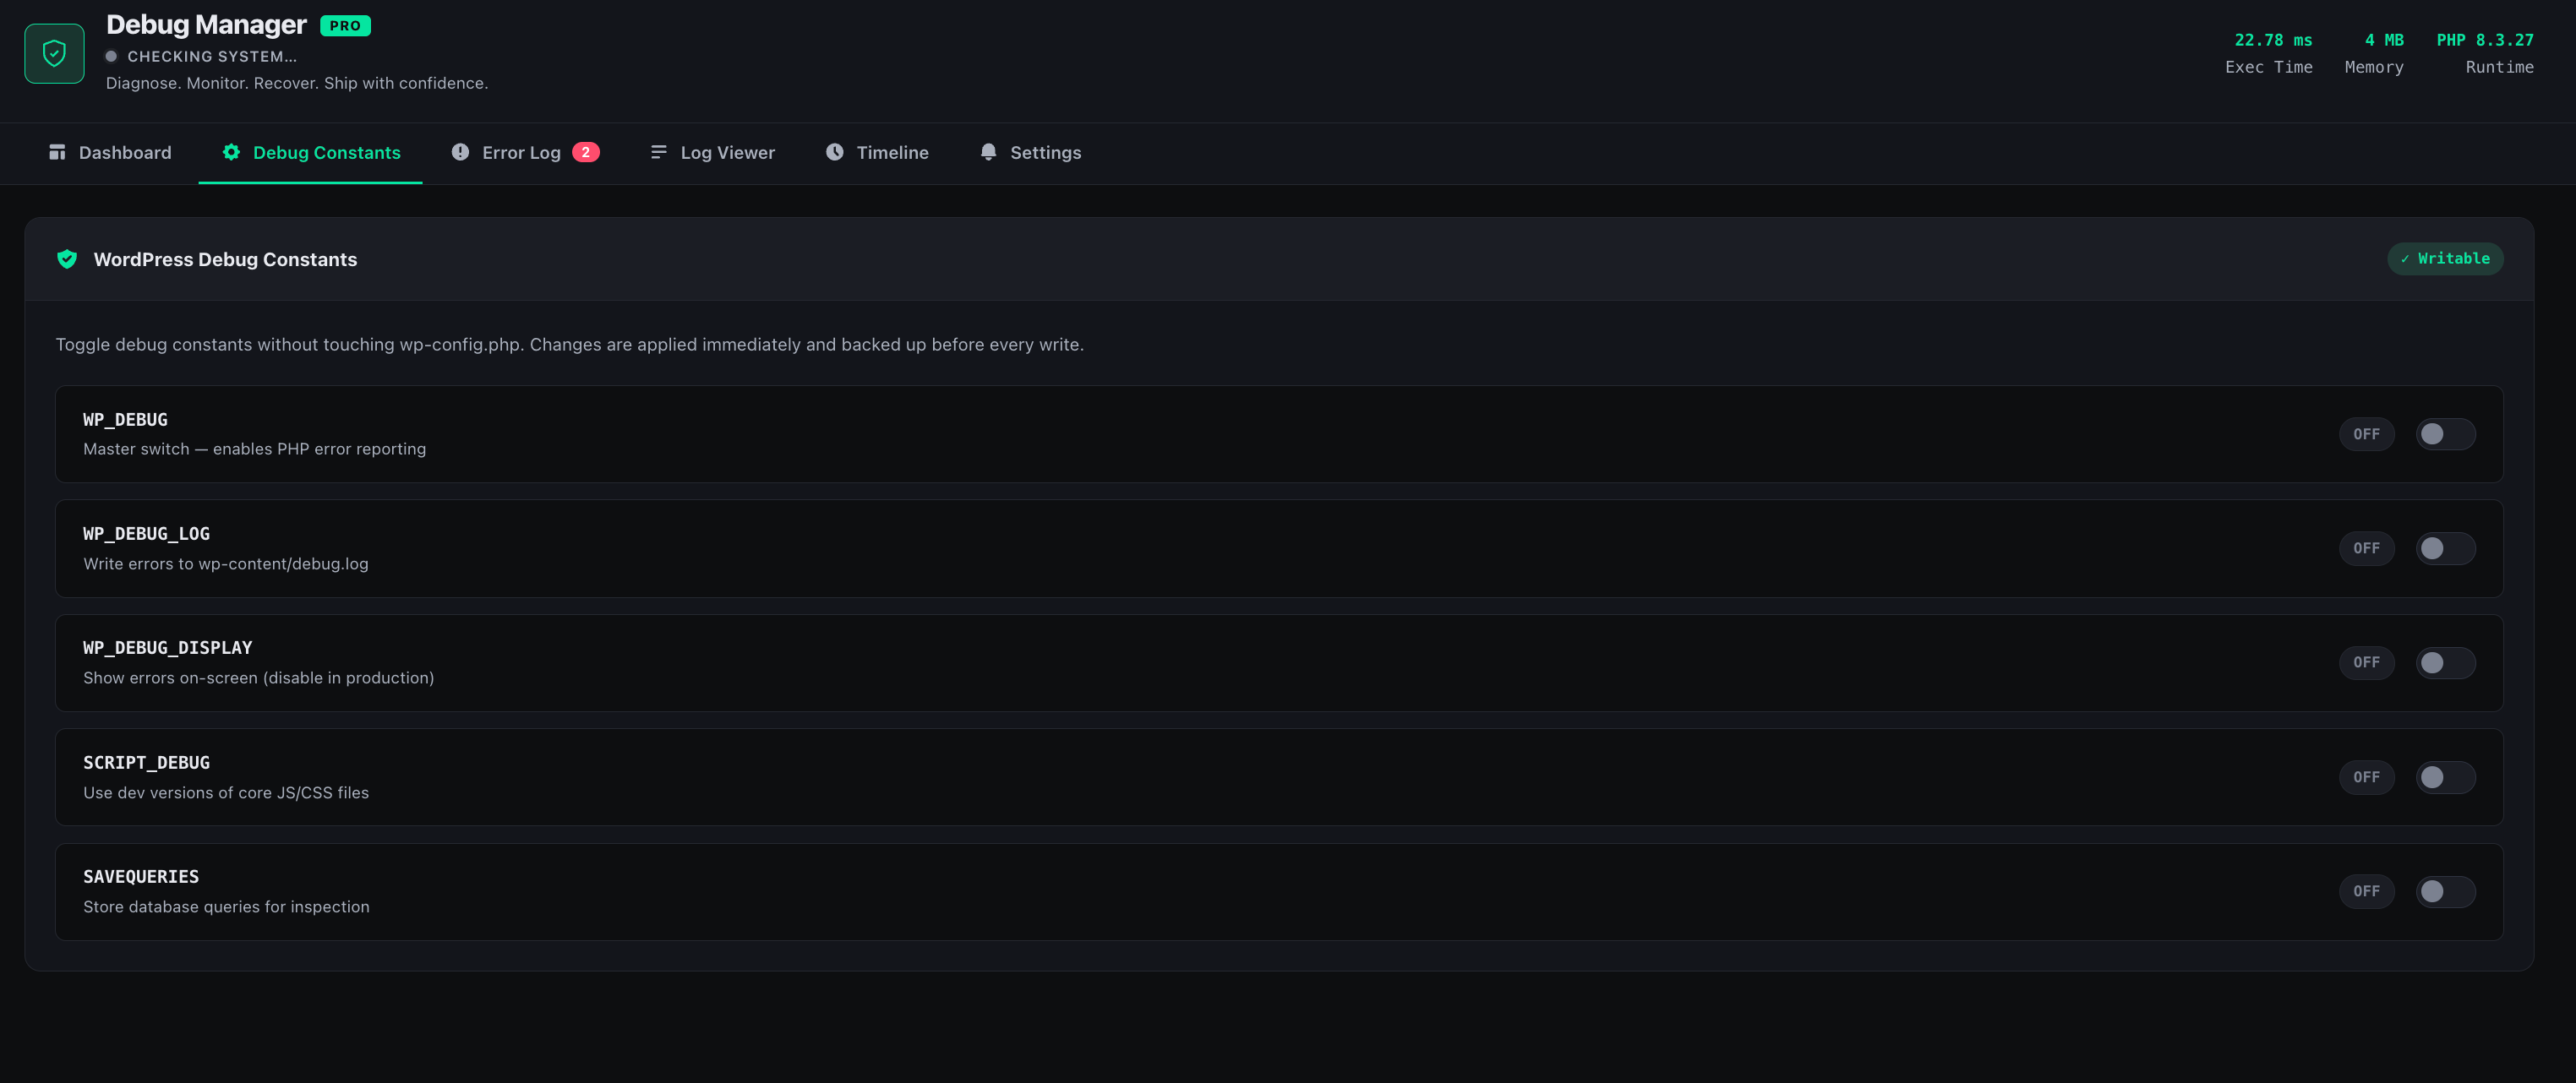Click the Timeline clock icon
This screenshot has height=1083, width=2576.
[x=834, y=152]
